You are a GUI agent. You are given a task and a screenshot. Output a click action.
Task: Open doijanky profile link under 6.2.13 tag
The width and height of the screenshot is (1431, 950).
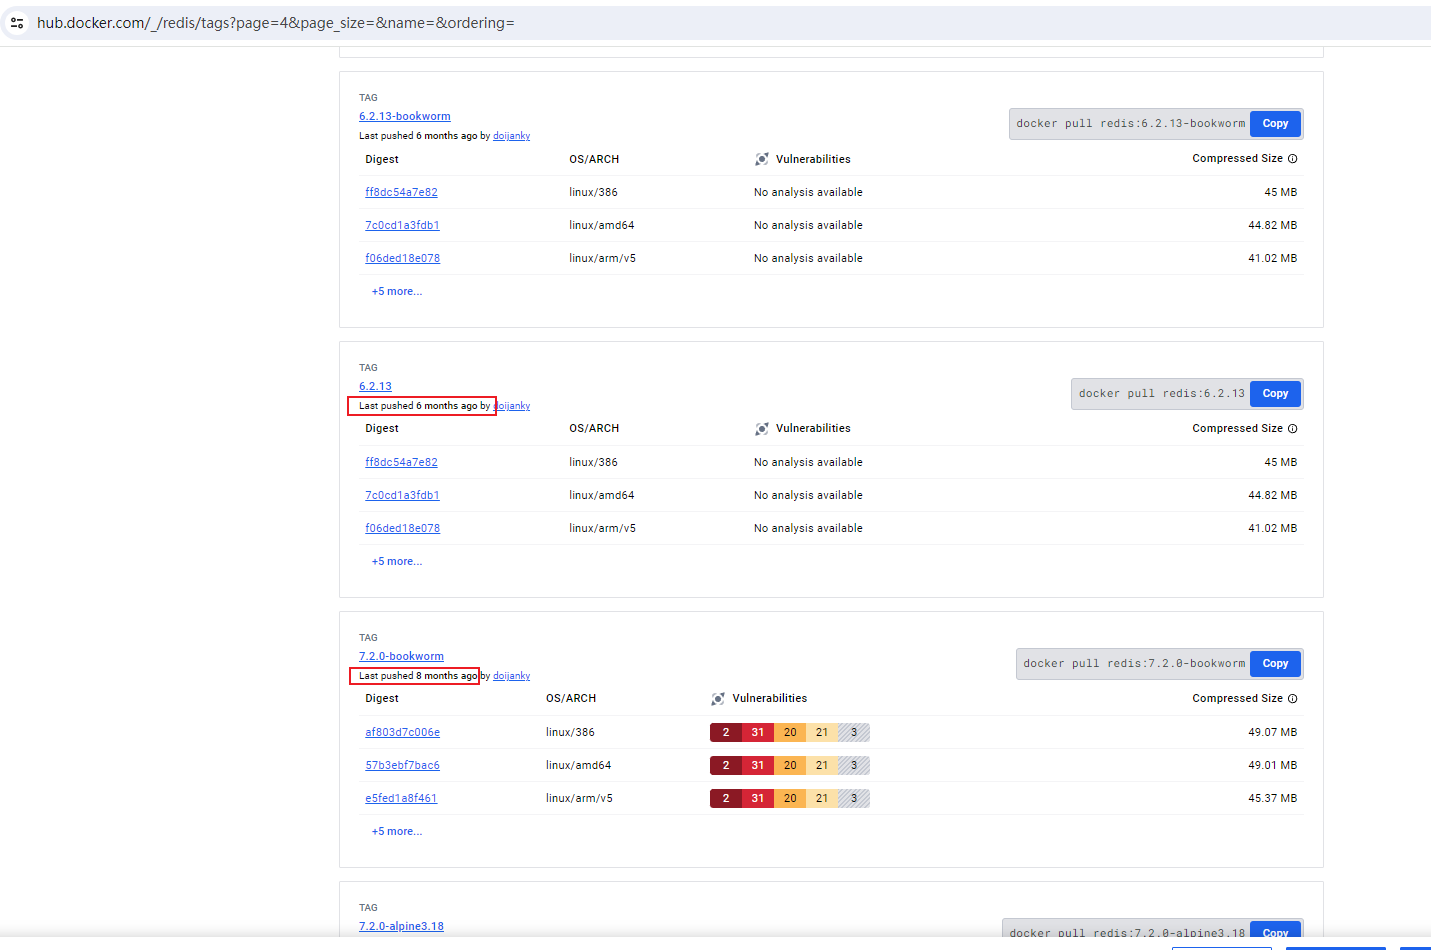512,406
